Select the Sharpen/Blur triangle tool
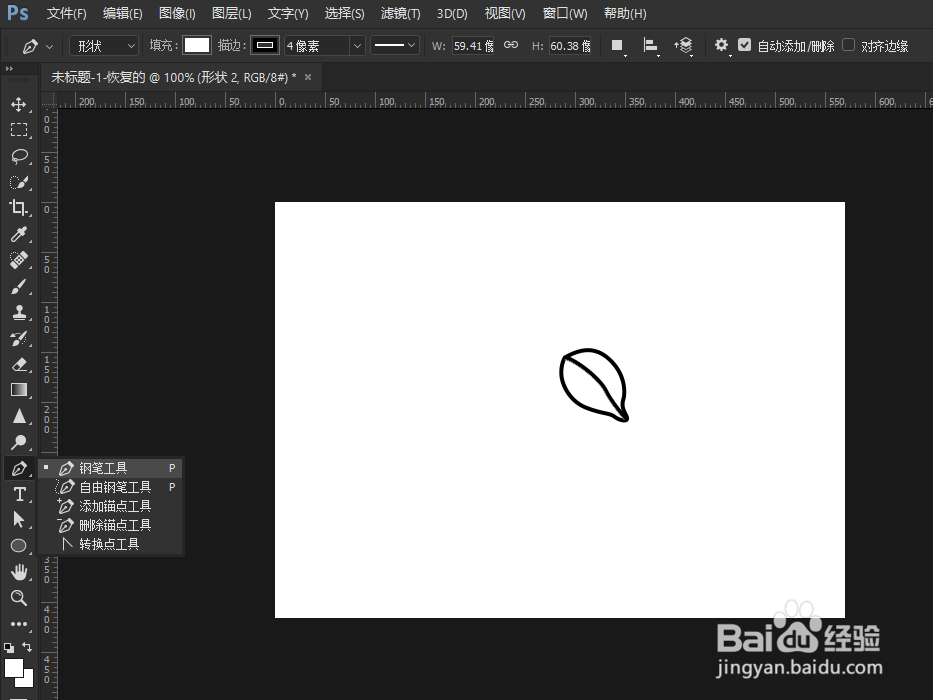The height and width of the screenshot is (700, 933). tap(18, 416)
